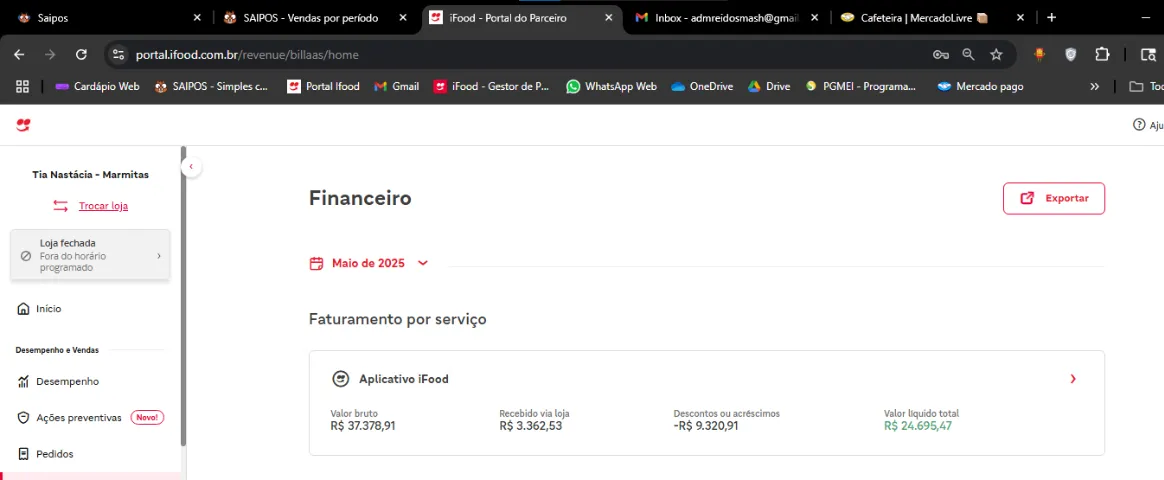Click the receipt icon next to Pedidos
The image size is (1164, 480).
click(23, 453)
